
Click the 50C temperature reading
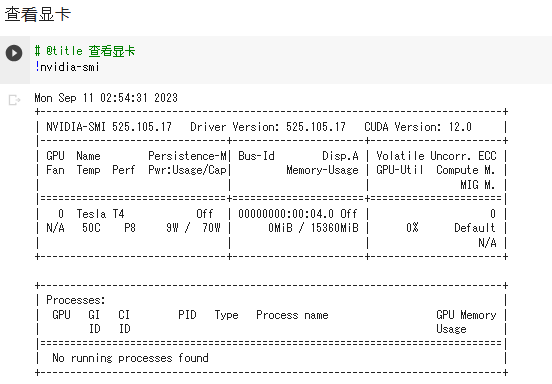click(91, 228)
